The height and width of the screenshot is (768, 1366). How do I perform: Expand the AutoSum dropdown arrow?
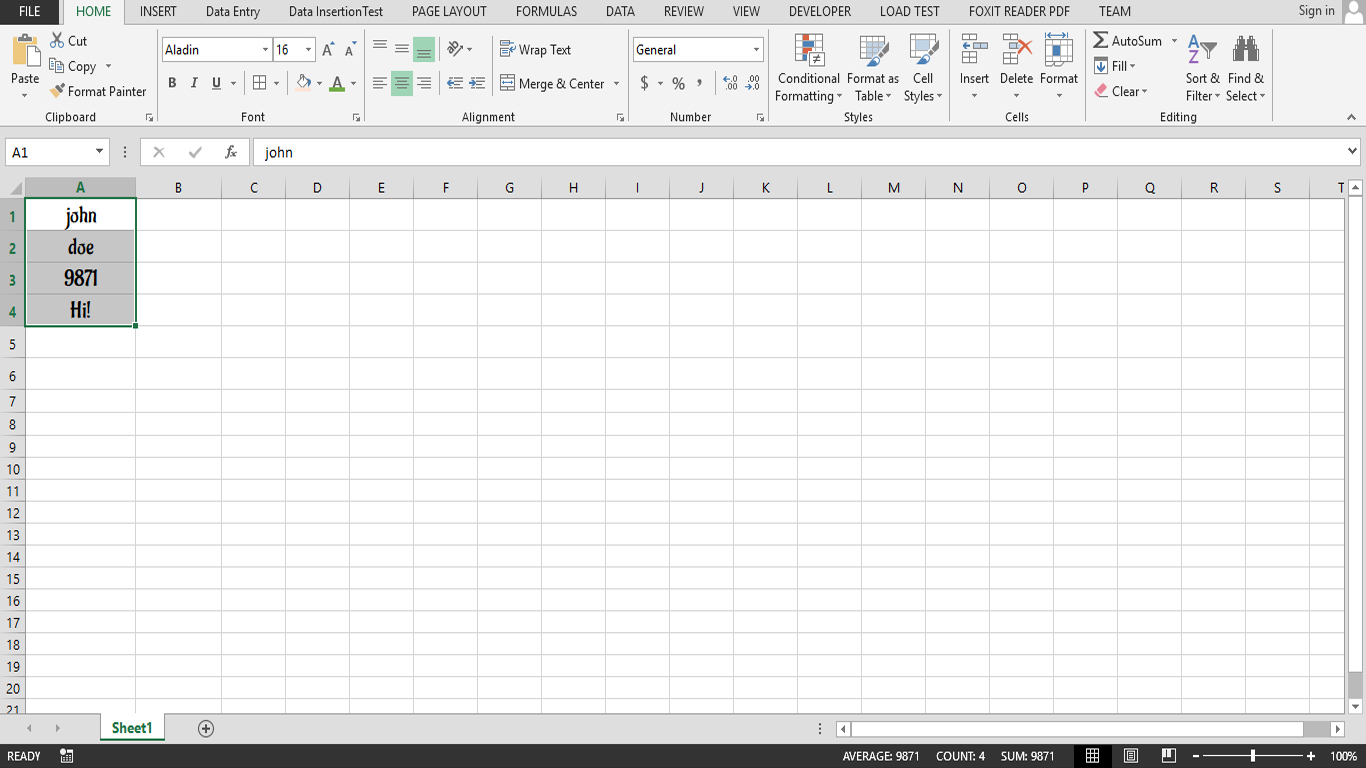pyautogui.click(x=1174, y=41)
